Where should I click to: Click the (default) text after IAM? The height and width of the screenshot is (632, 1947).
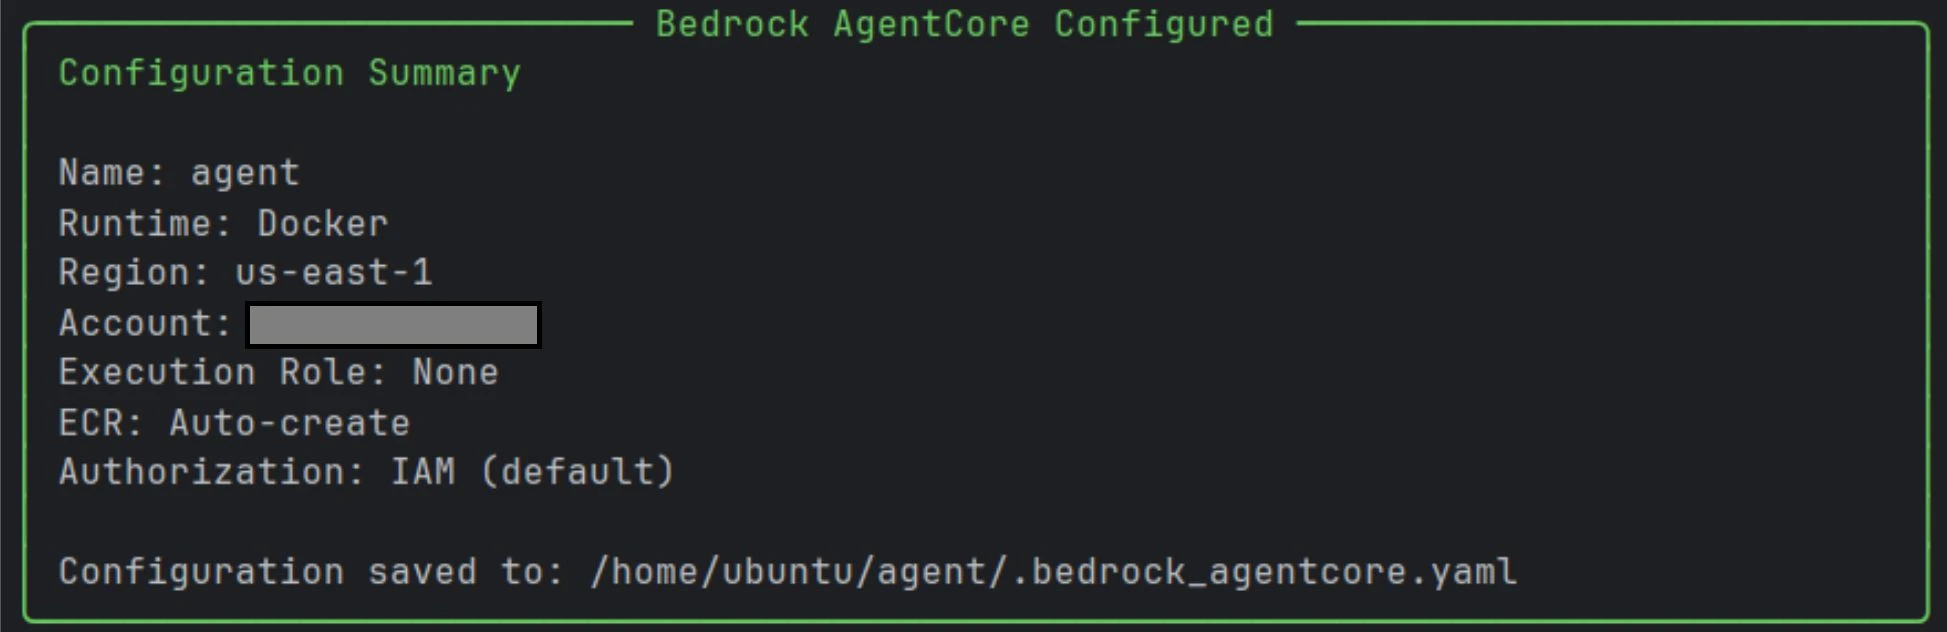pos(578,471)
